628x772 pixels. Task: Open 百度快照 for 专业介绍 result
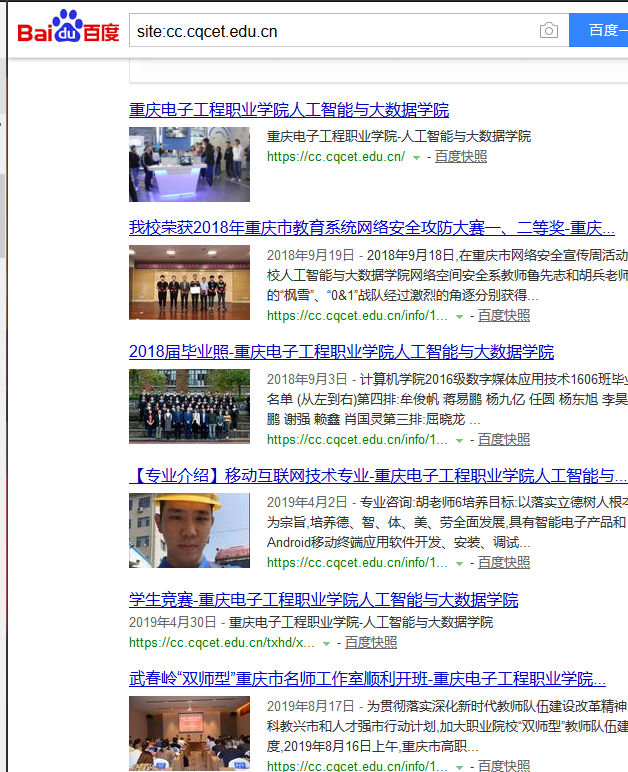pyautogui.click(x=503, y=563)
